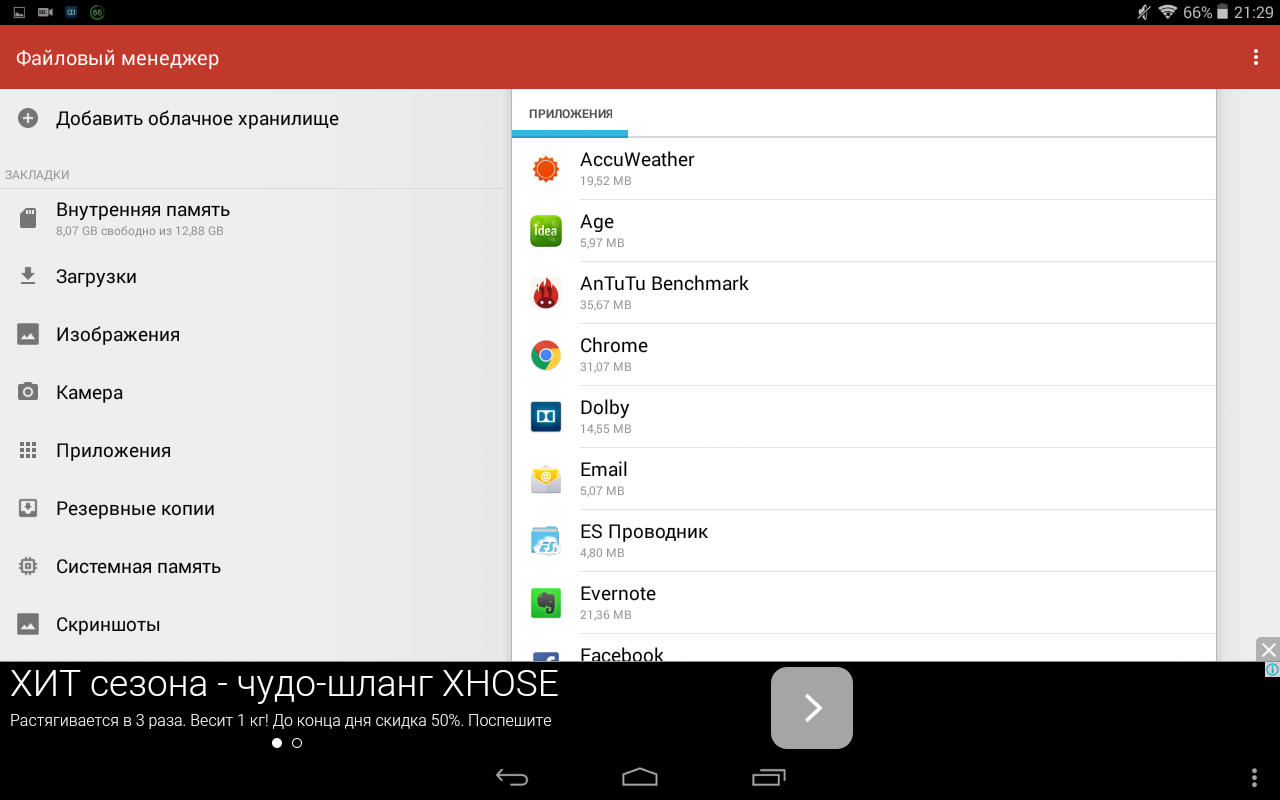This screenshot has width=1280, height=800.
Task: Tap the ad text about 50% discount
Action: tap(281, 720)
